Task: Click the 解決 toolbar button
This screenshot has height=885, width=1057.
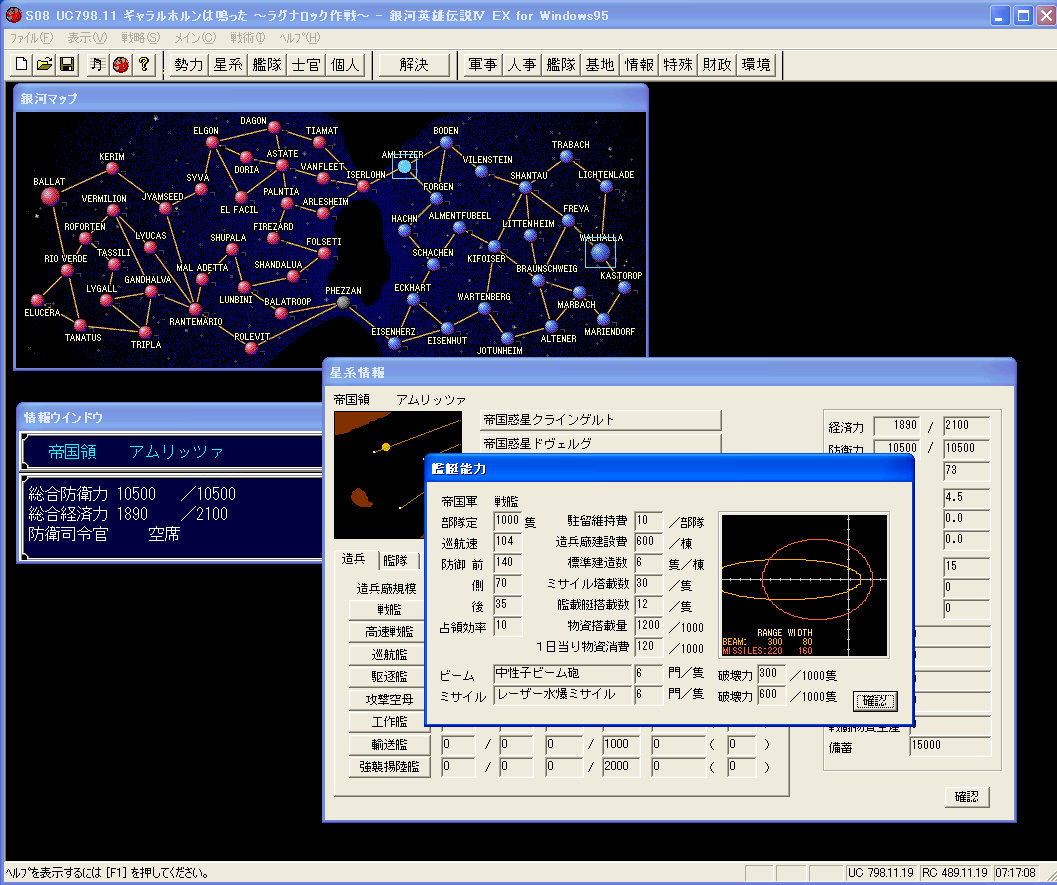Action: (413, 65)
